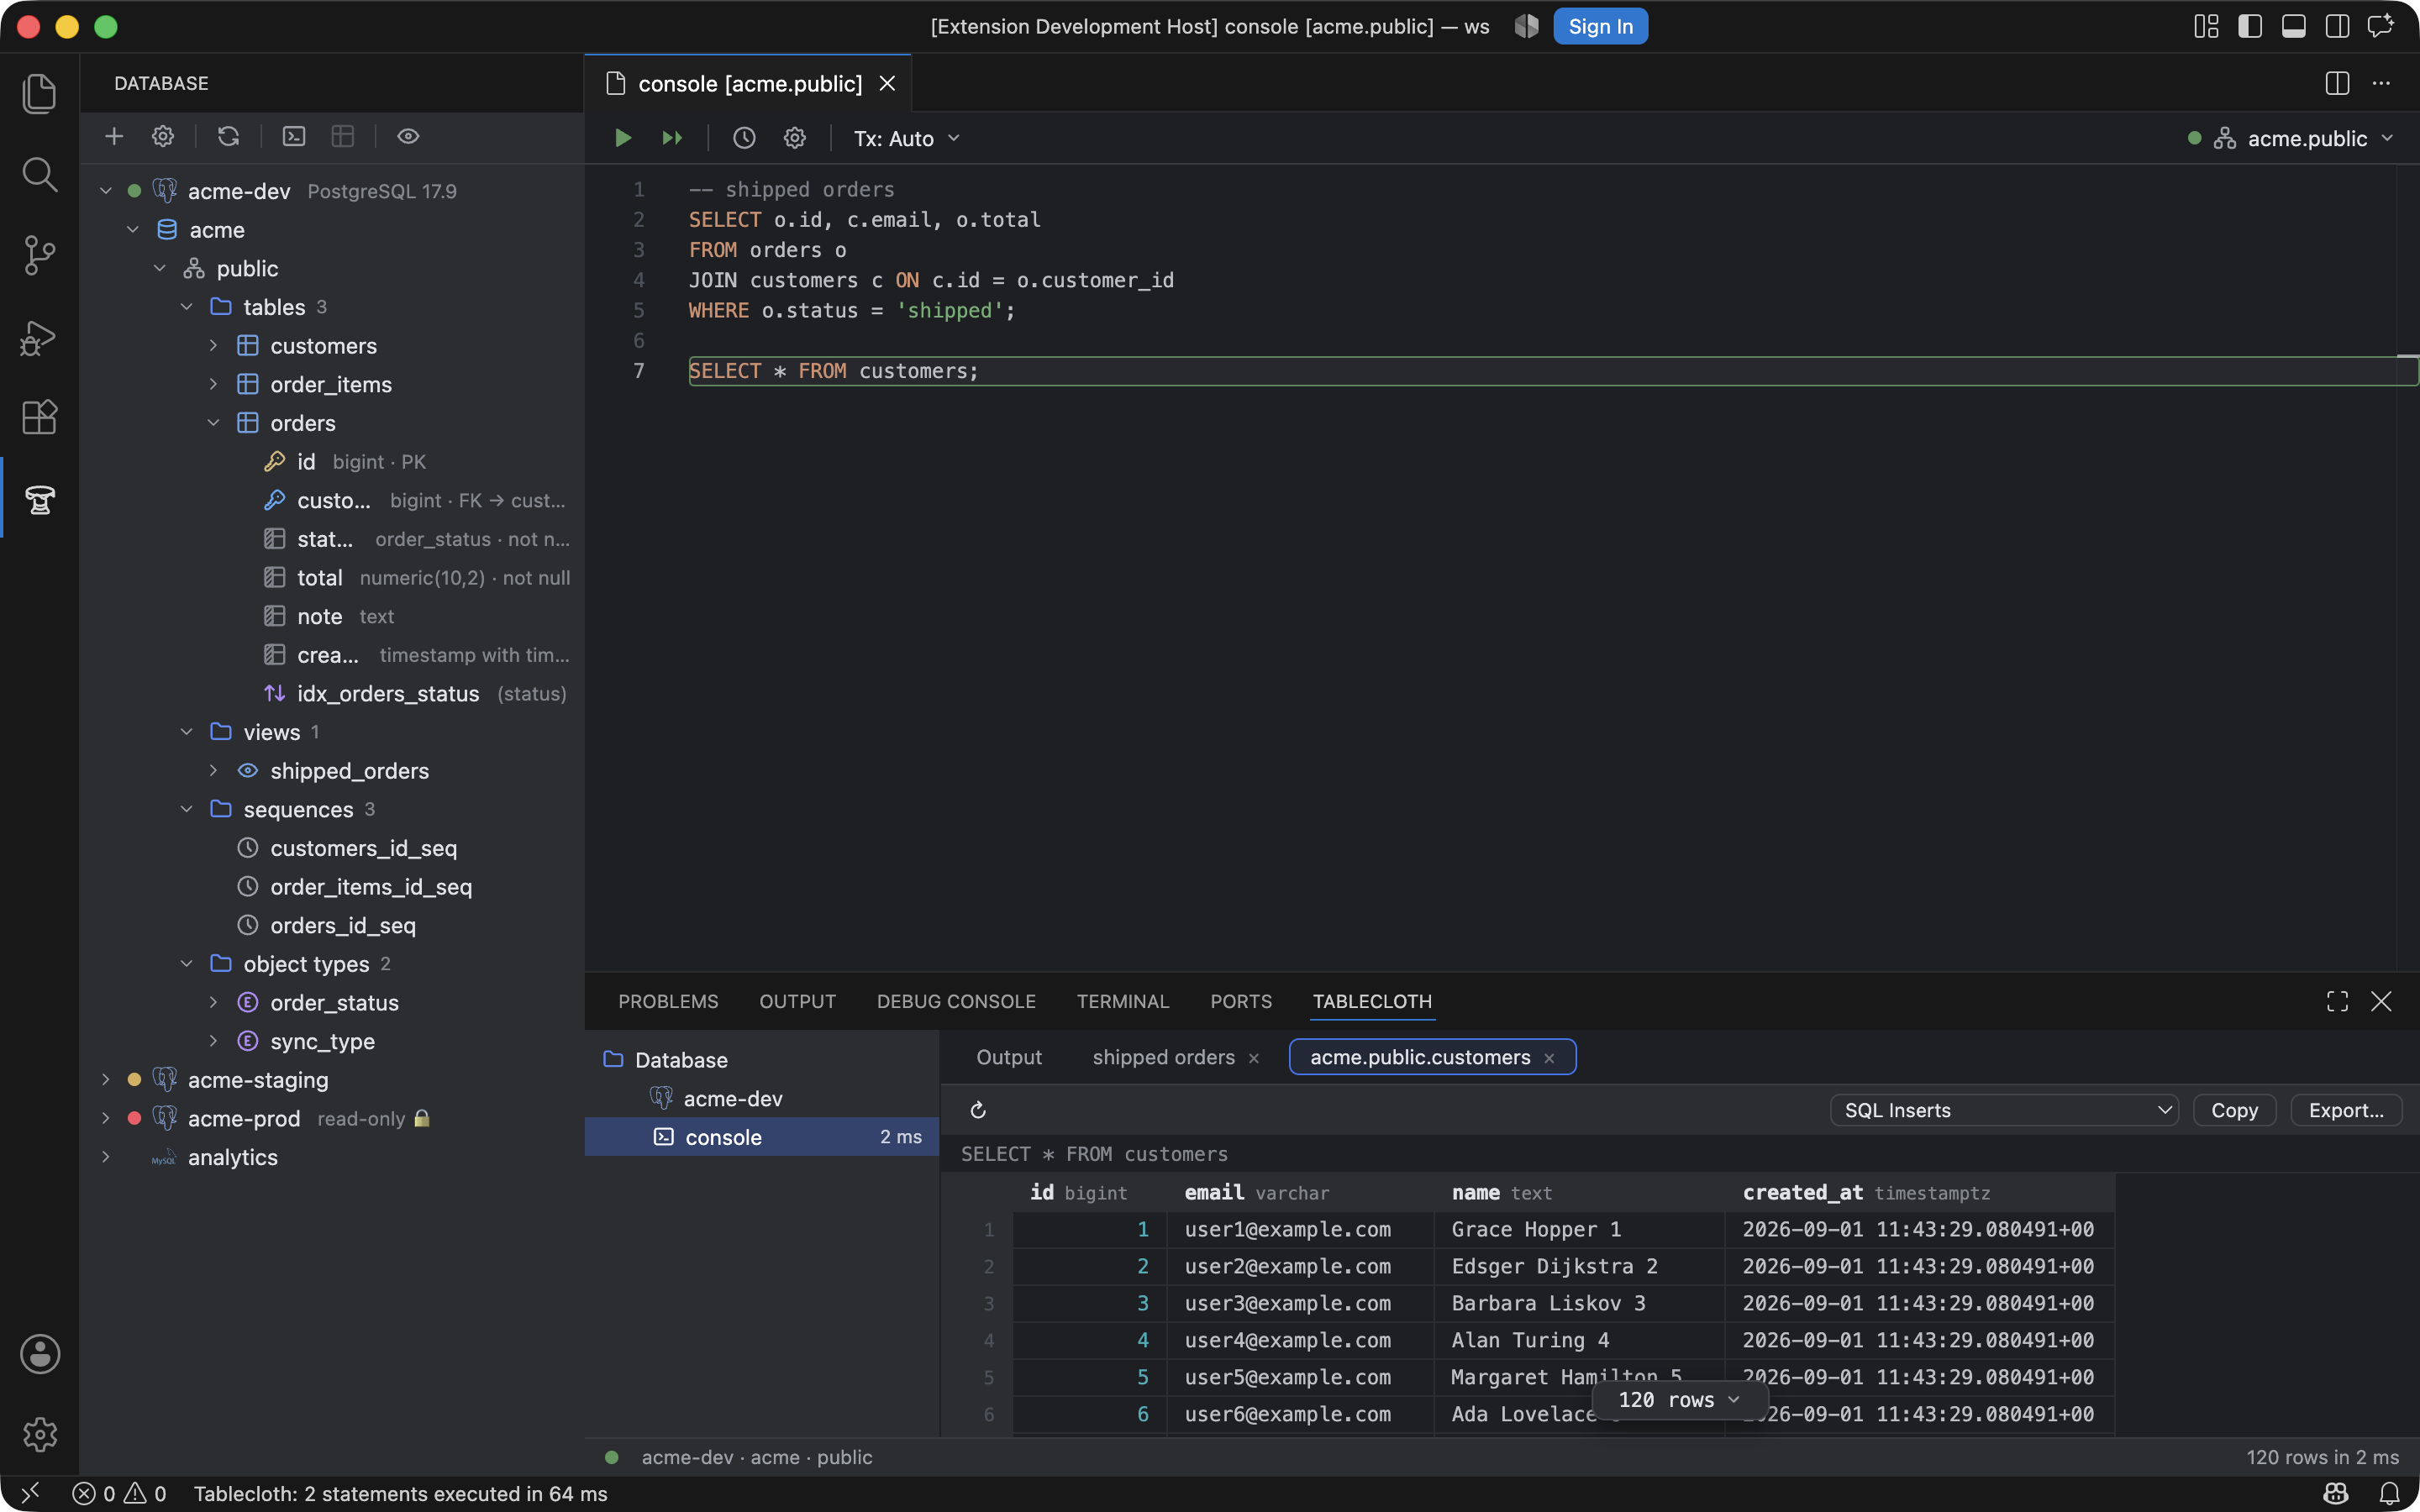Sort by the email column header
The image size is (2420, 1512).
tap(1299, 1193)
